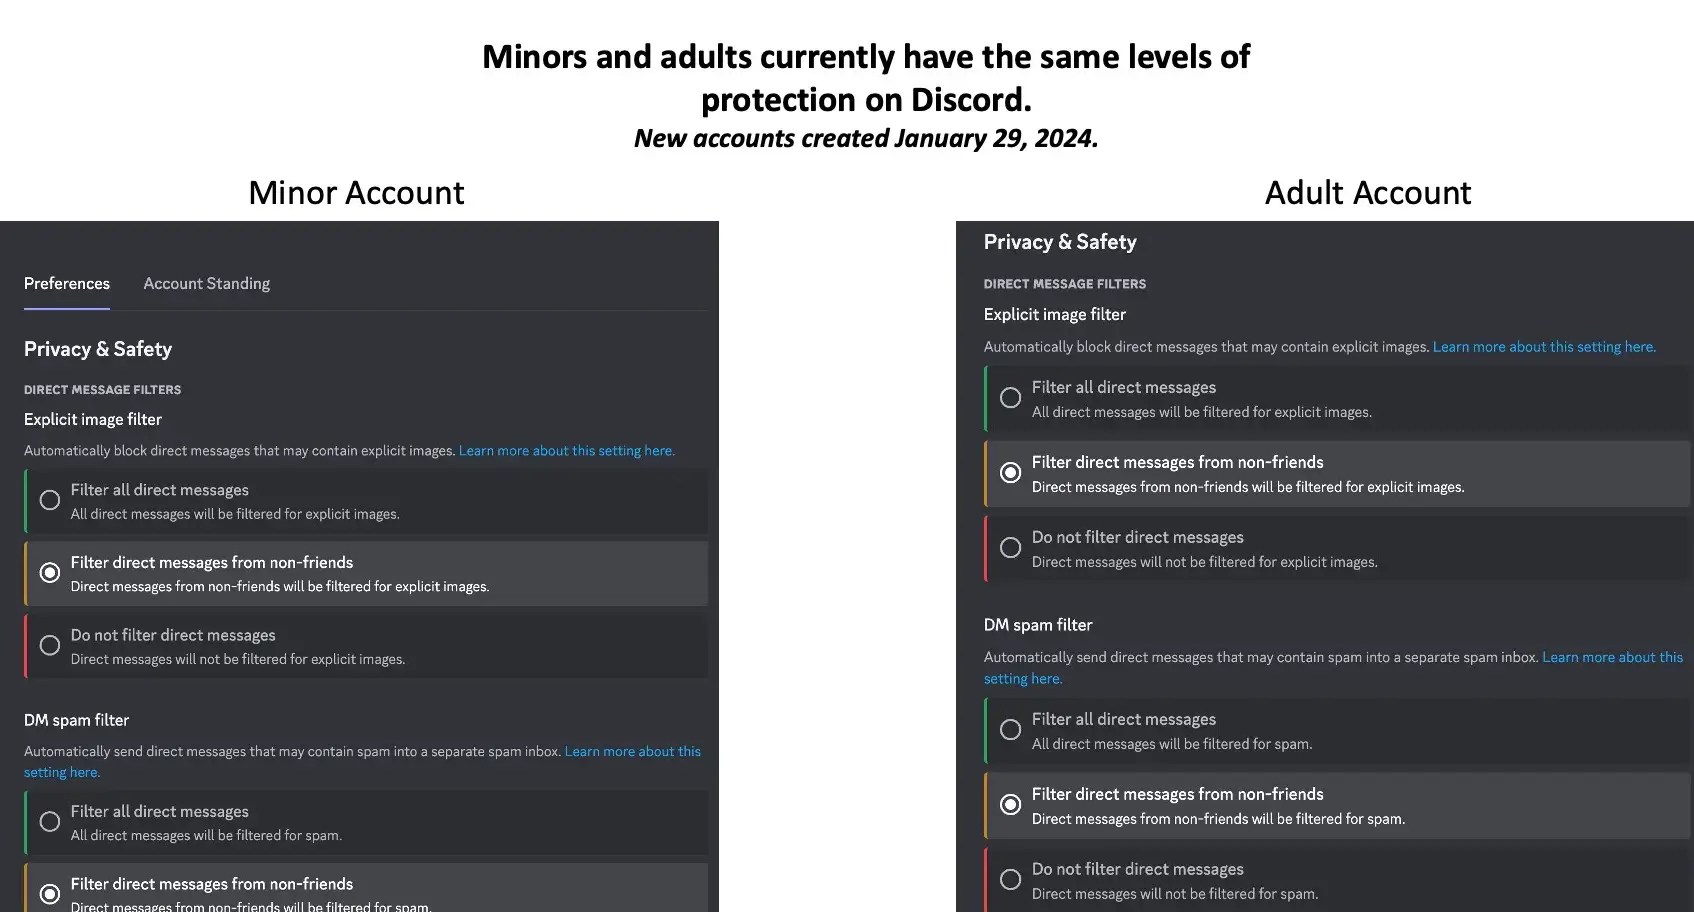The width and height of the screenshot is (1694, 912).
Task: Click the minor panel's 'Explicit image filter' heading
Action: point(93,420)
